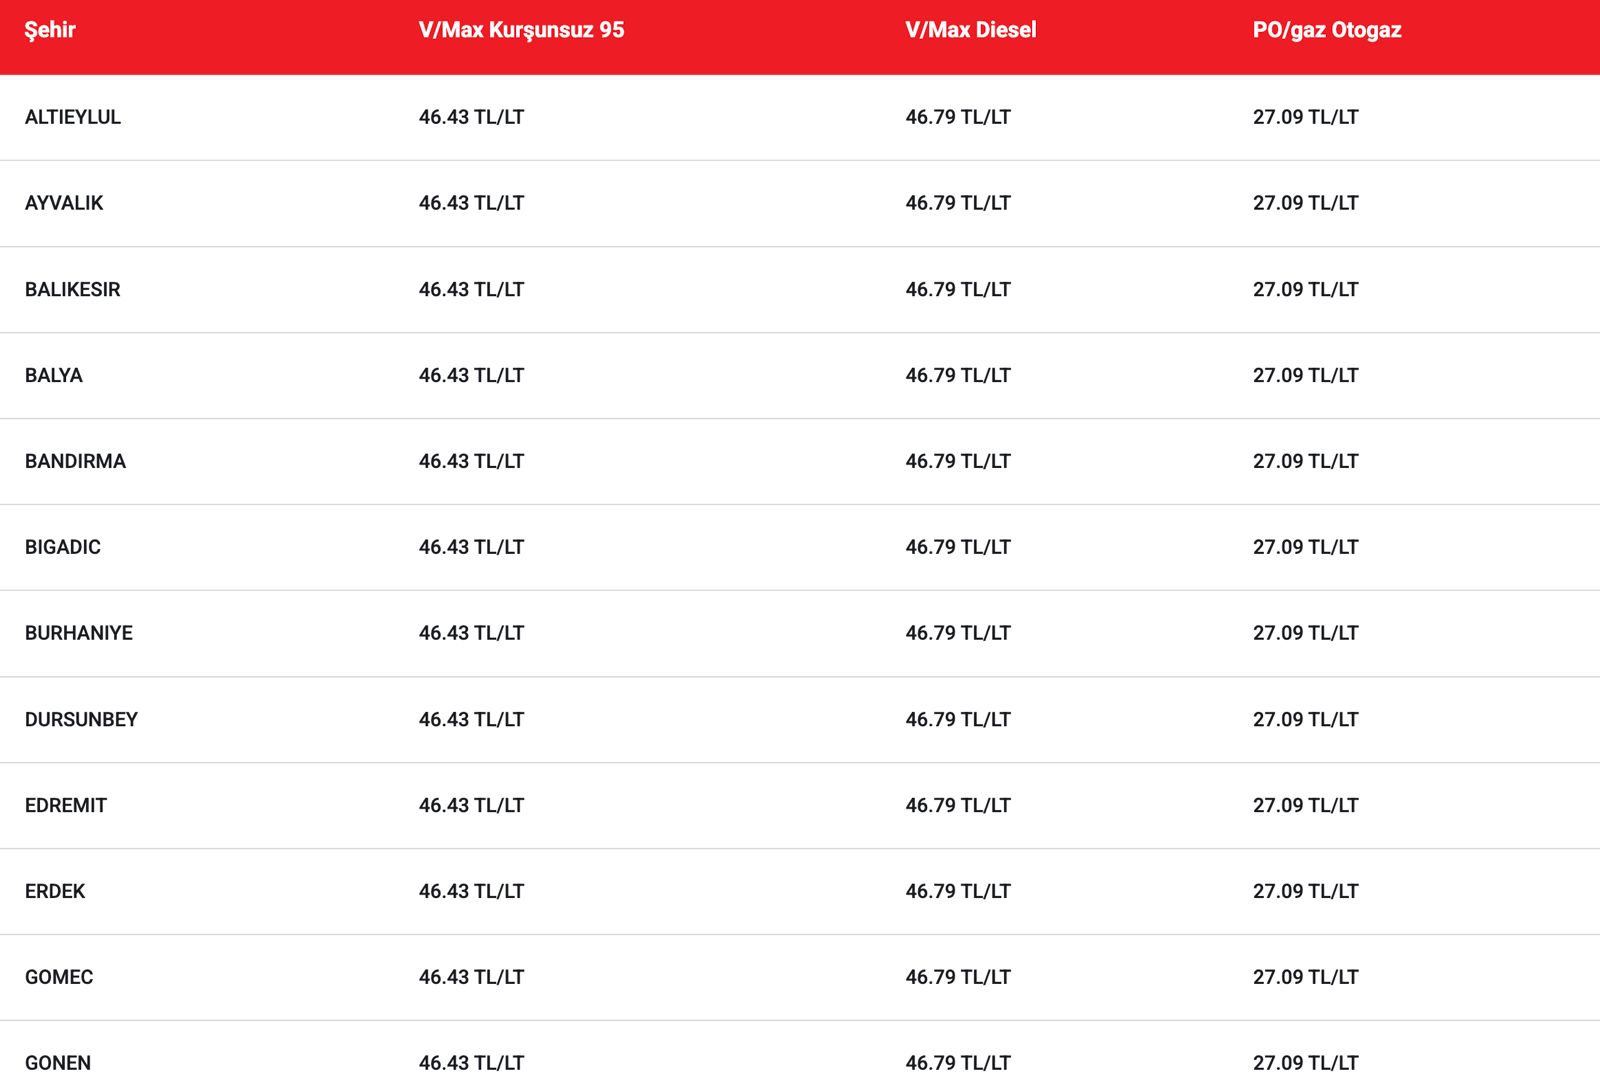Click BALYA Kurşunsuz 95 price cell
This screenshot has width=1600, height=1083.
[x=471, y=375]
